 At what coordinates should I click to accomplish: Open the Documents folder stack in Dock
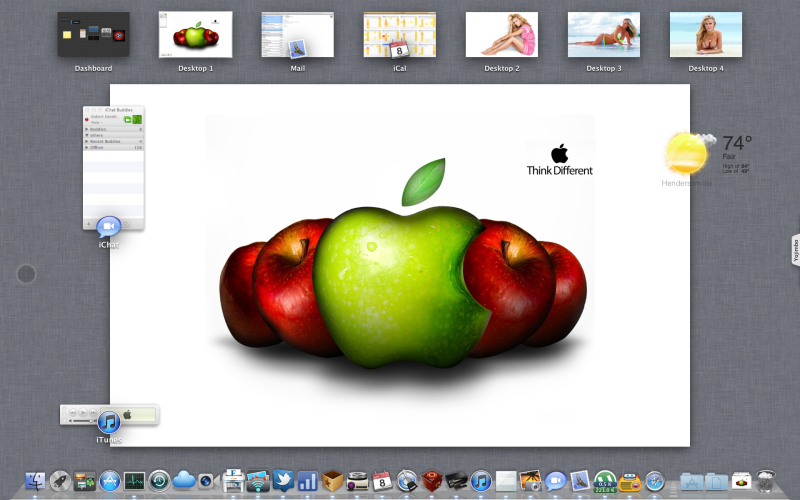[716, 482]
